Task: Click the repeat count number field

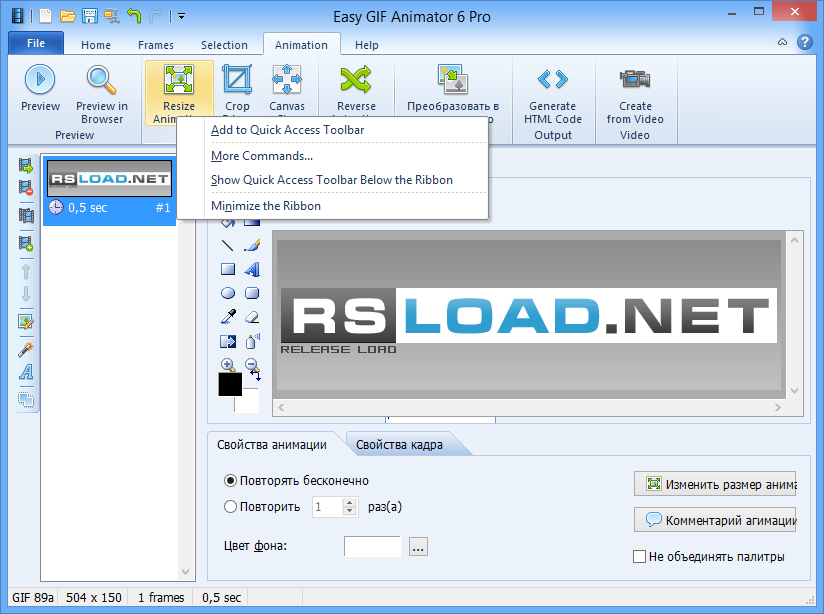Action: [327, 507]
